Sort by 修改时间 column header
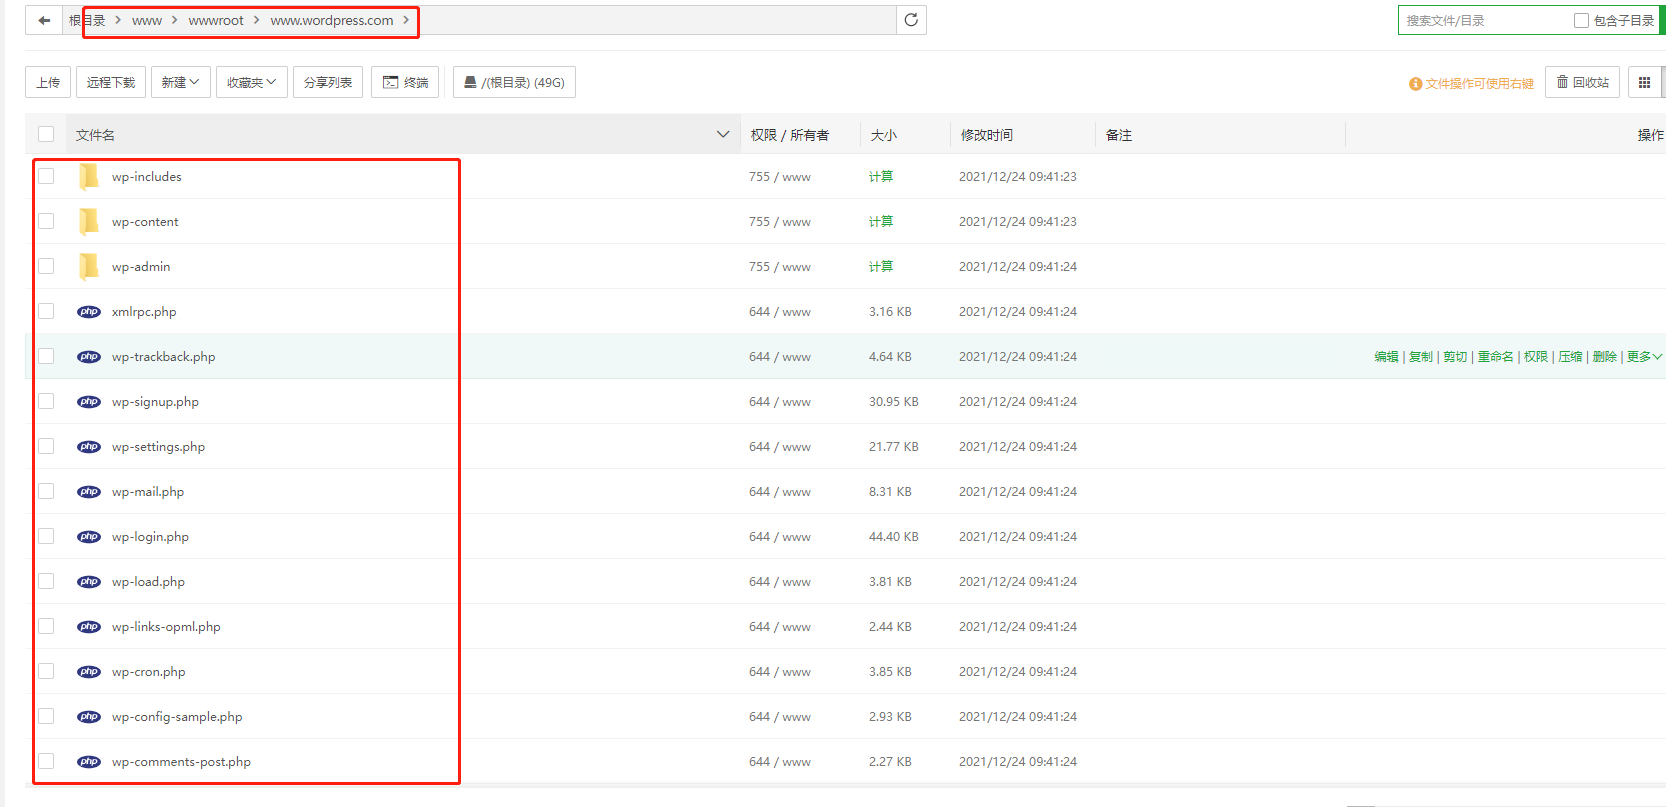The image size is (1666, 807). (x=986, y=135)
